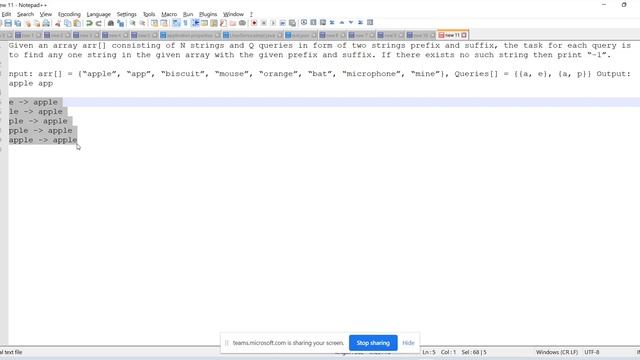
Task: Start macro recording with the red dot
Action: pos(254,23)
